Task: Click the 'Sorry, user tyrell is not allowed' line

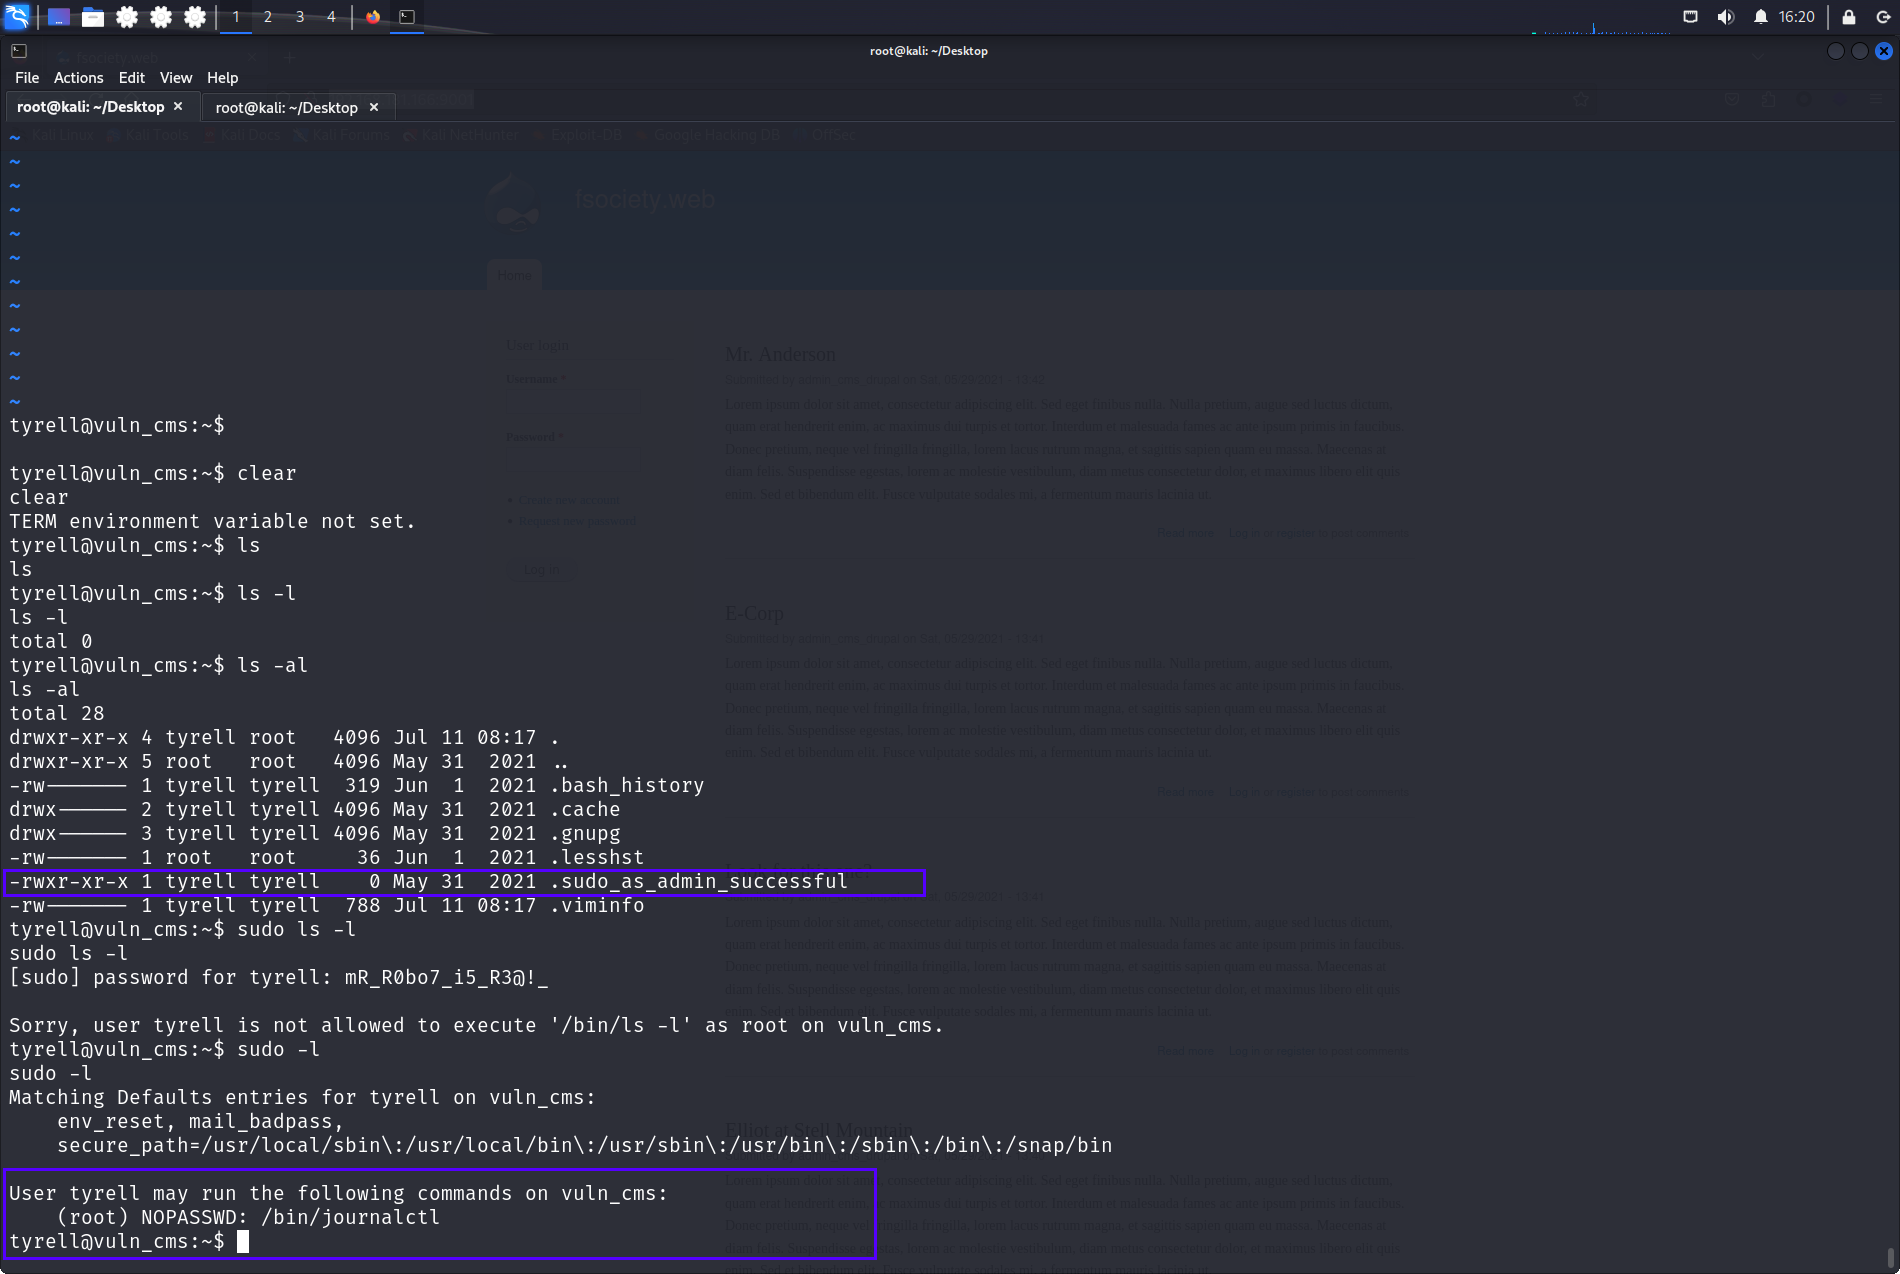Action: (x=476, y=1026)
